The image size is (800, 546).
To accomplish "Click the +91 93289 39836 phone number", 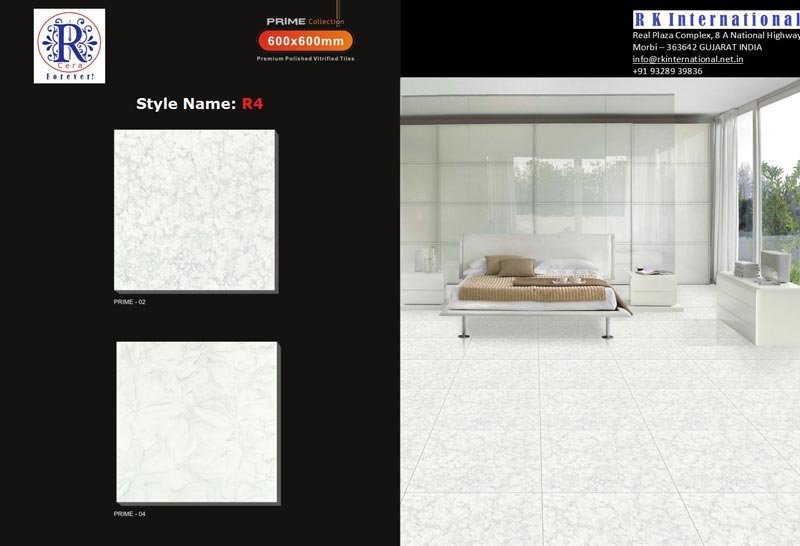I will tap(667, 71).
